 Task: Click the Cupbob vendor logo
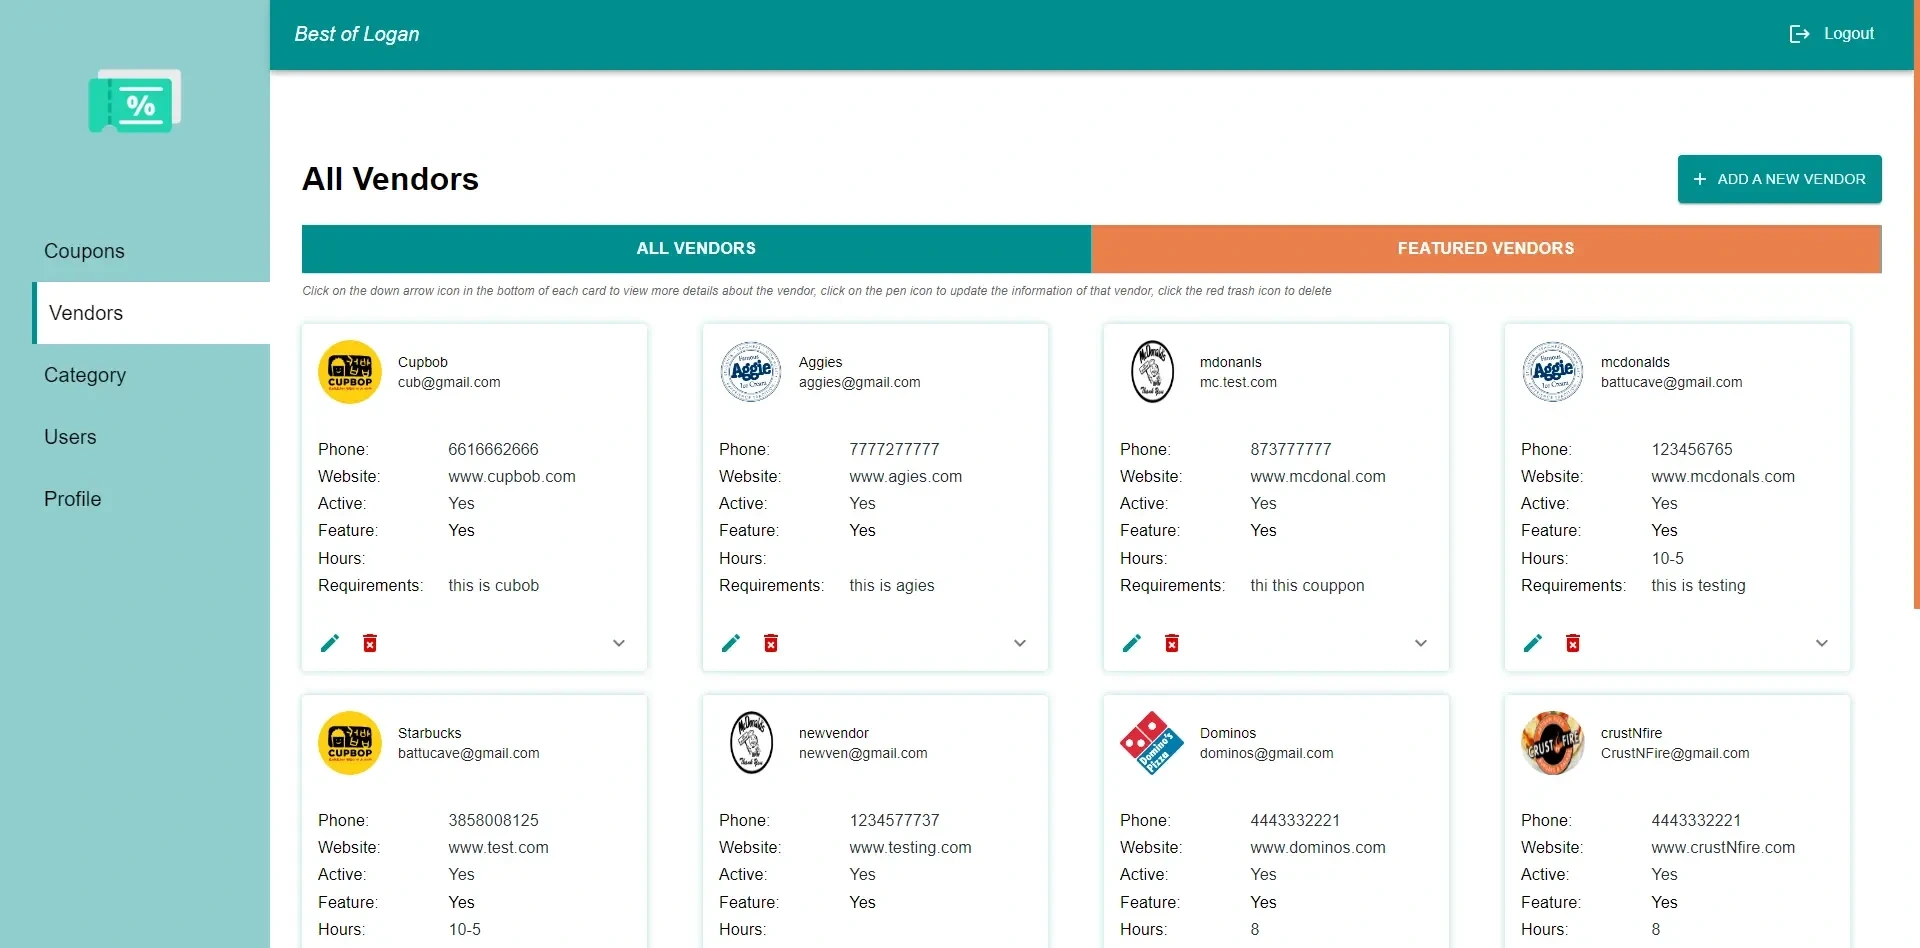[x=350, y=372]
